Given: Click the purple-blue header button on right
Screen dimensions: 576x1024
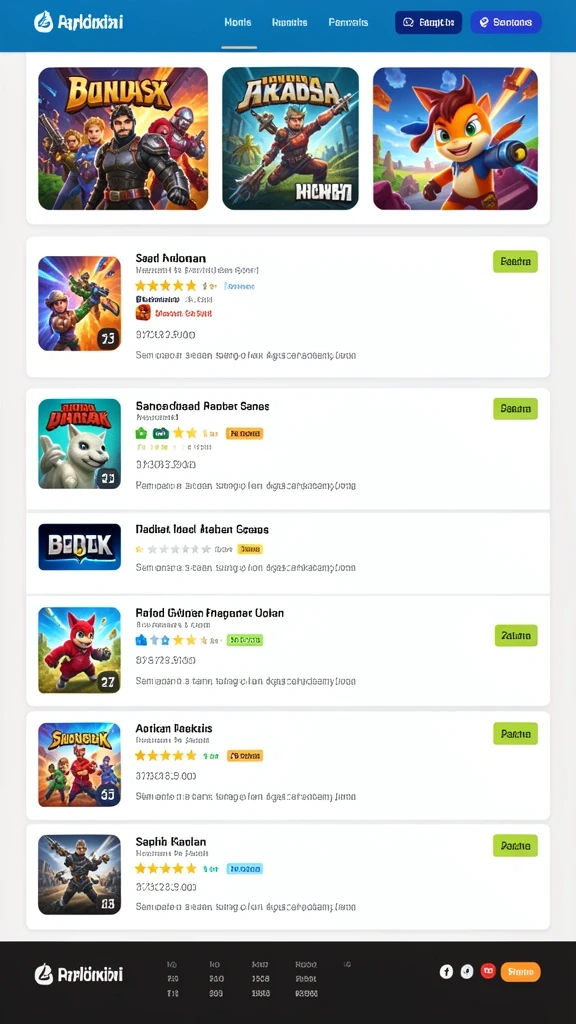Looking at the screenshot, I should pos(506,22).
